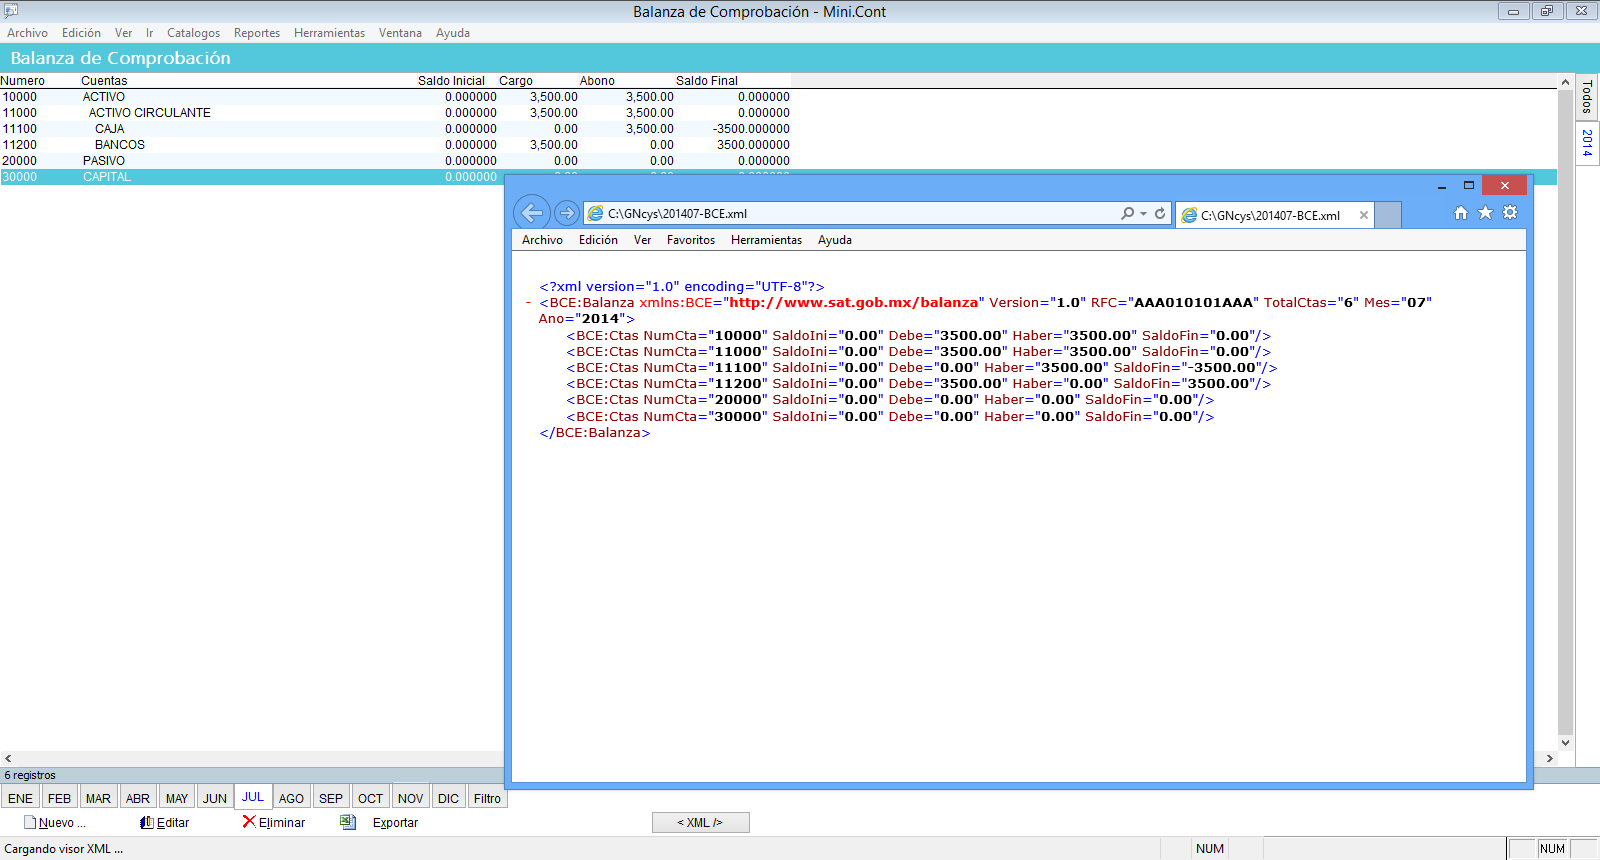1600x860 pixels.
Task: Select the MAY month tab
Action: [x=176, y=798]
